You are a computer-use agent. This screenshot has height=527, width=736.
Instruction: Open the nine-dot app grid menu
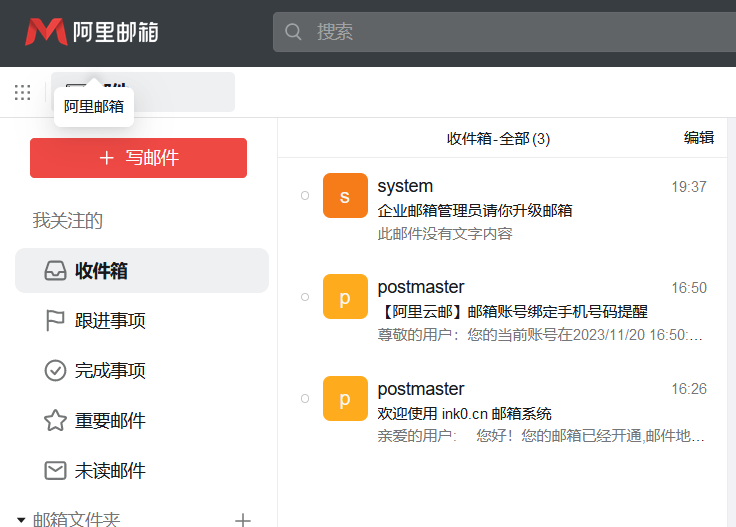tap(23, 92)
